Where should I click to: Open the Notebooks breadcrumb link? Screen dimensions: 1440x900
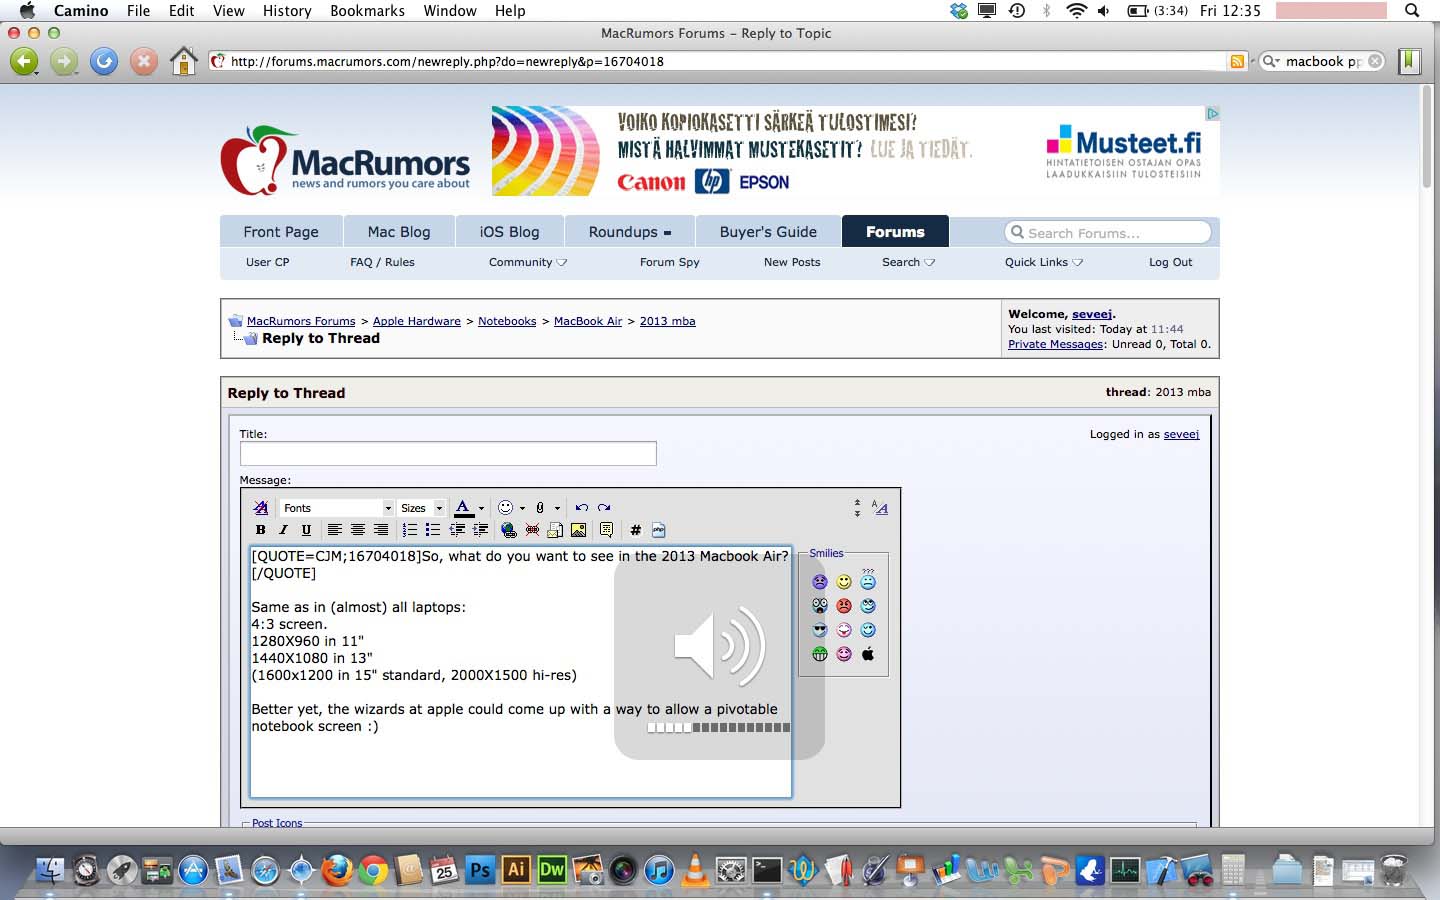click(507, 321)
